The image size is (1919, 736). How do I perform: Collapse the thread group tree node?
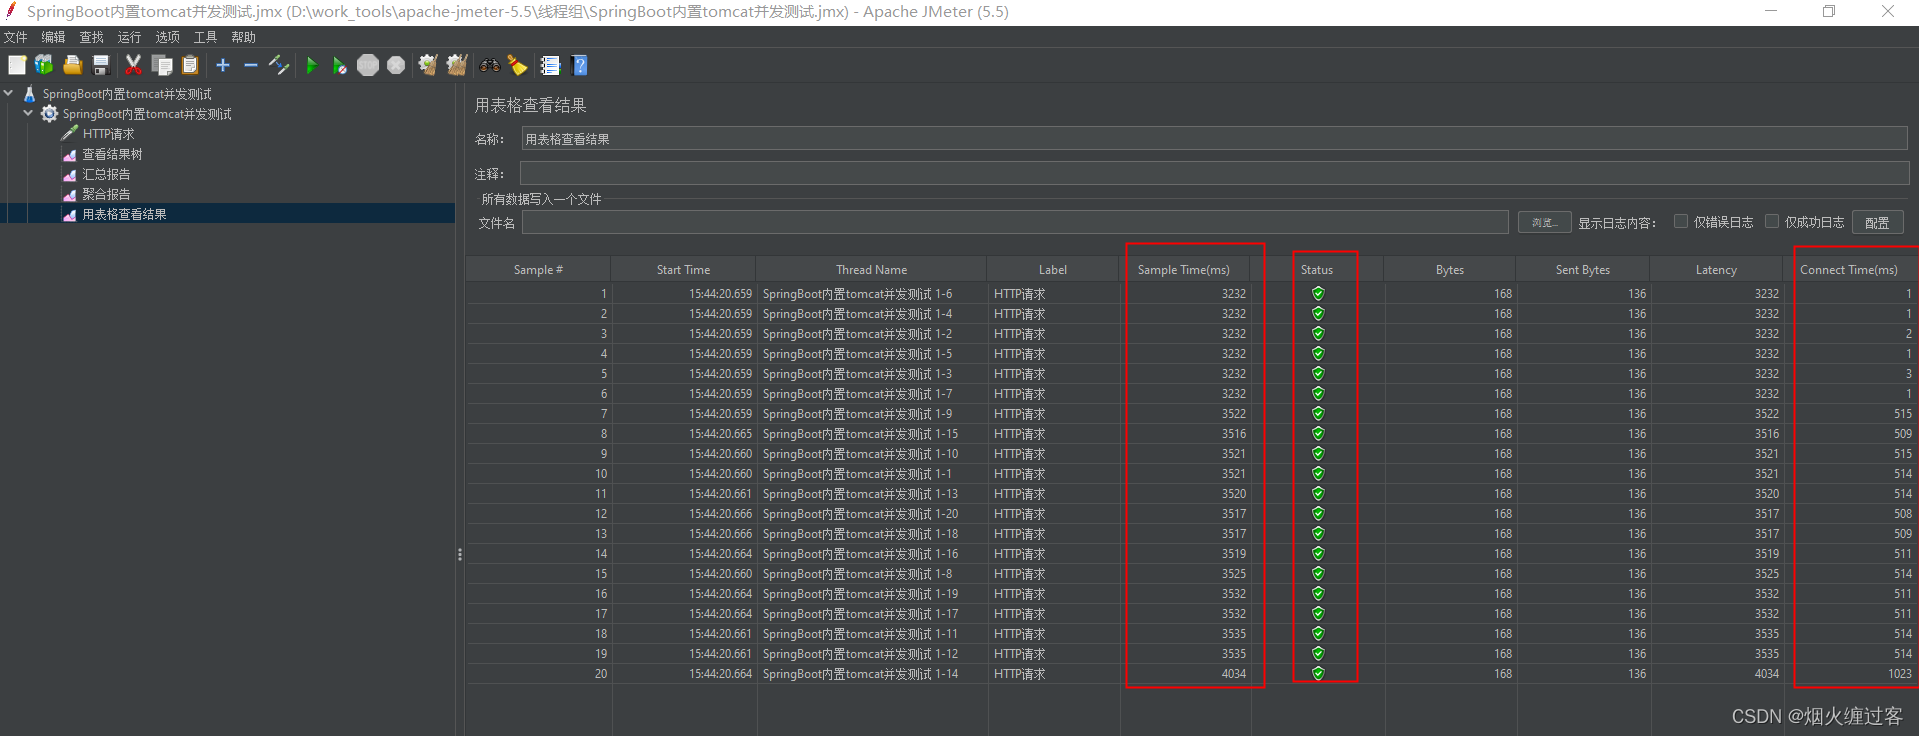click(28, 113)
